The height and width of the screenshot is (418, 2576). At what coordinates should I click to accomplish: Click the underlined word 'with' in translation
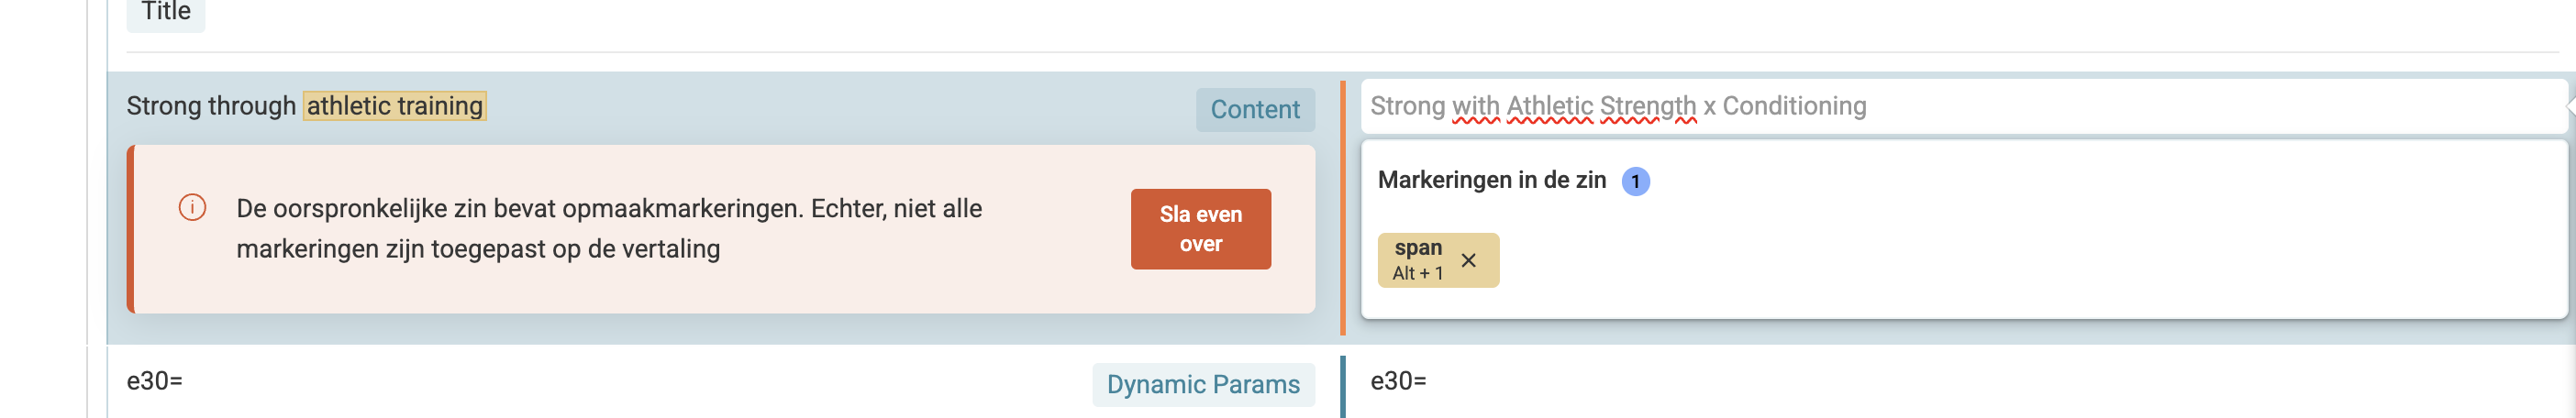[x=1475, y=106]
